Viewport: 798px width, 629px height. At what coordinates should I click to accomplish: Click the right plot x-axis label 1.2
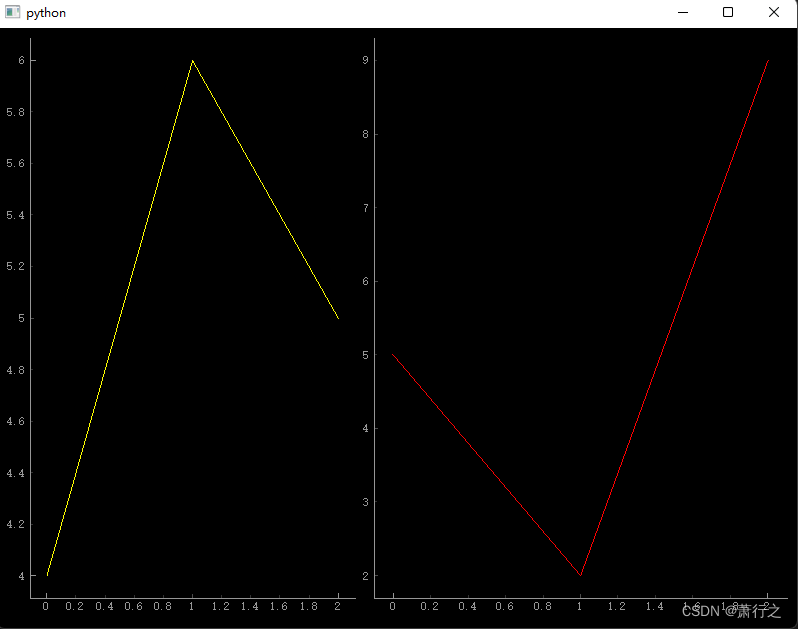[617, 606]
